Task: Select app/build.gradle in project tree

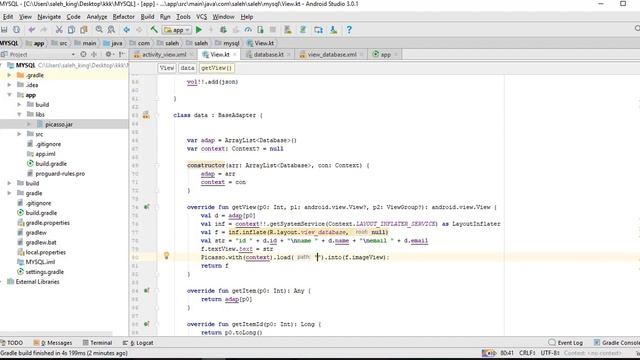Action: coord(51,164)
